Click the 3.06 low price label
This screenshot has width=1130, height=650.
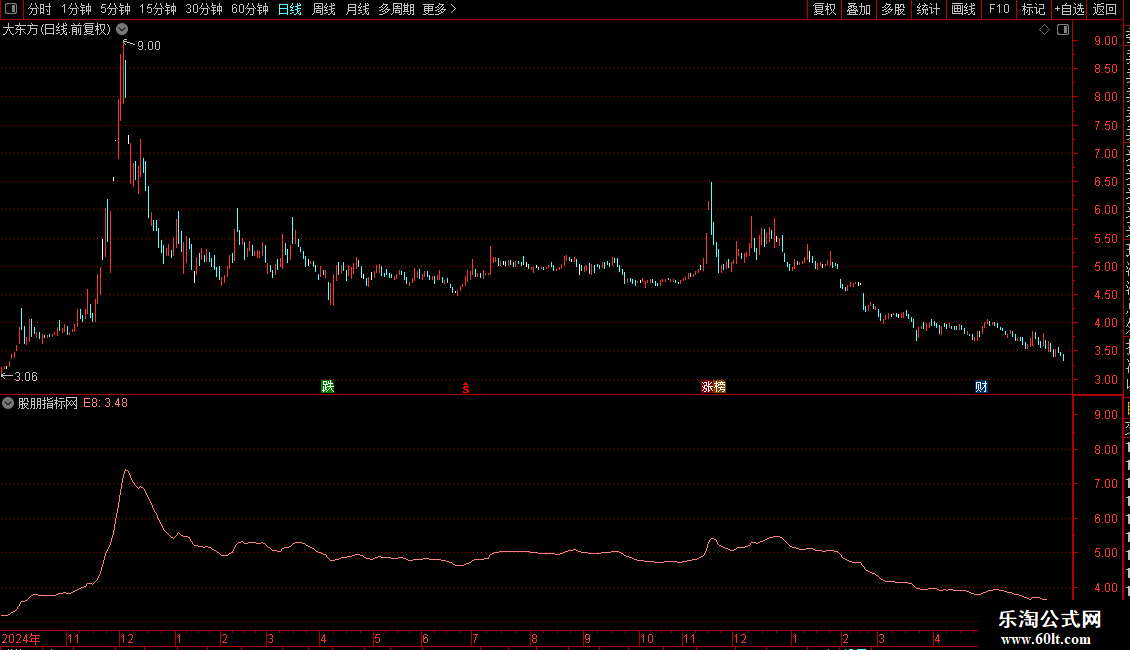(26, 377)
